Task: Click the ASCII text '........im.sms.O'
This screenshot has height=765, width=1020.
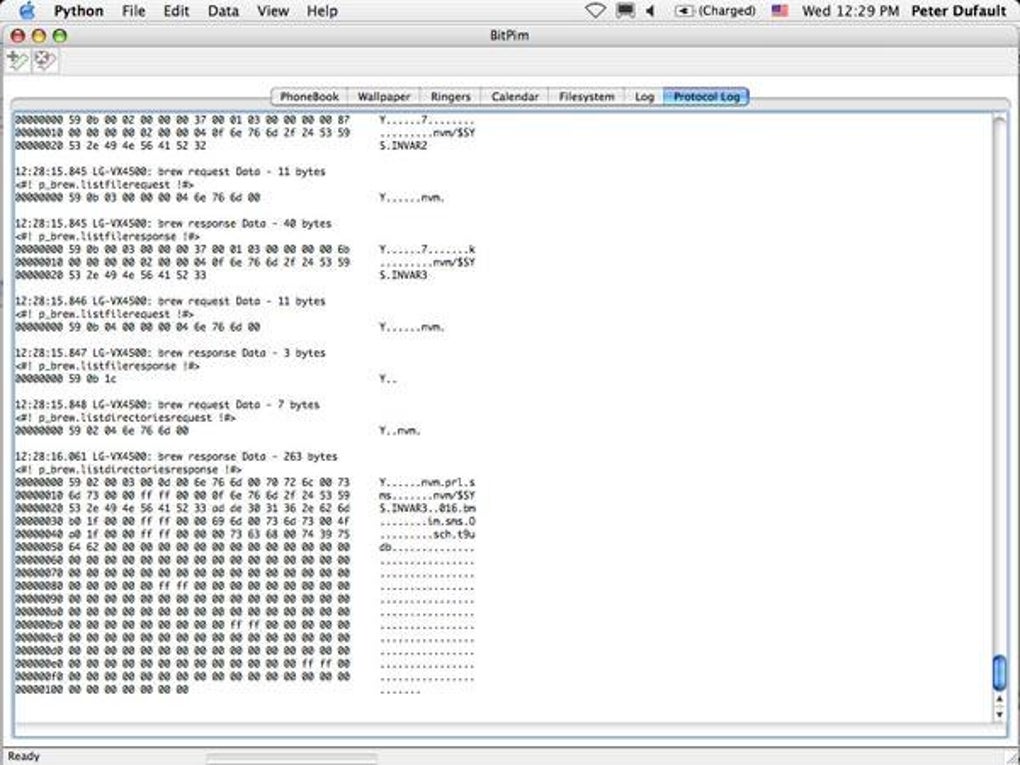Action: pyautogui.click(x=427, y=521)
